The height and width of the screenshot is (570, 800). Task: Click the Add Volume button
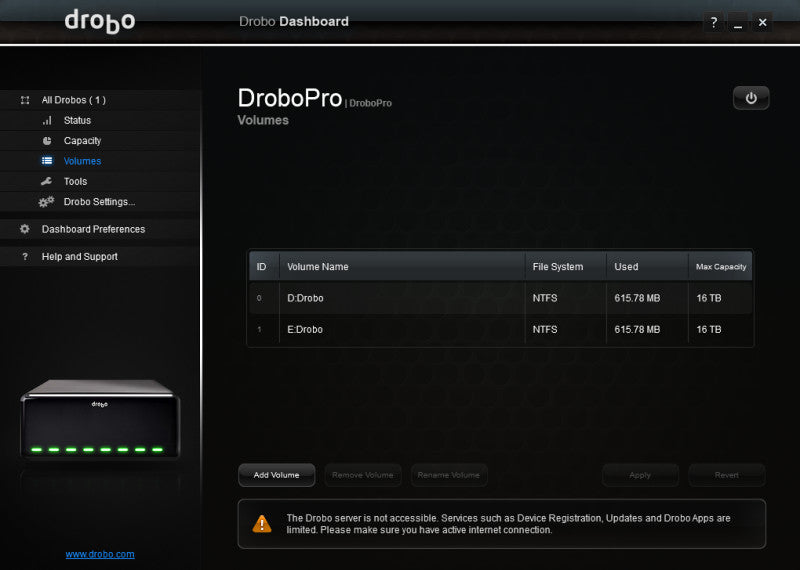pos(277,475)
